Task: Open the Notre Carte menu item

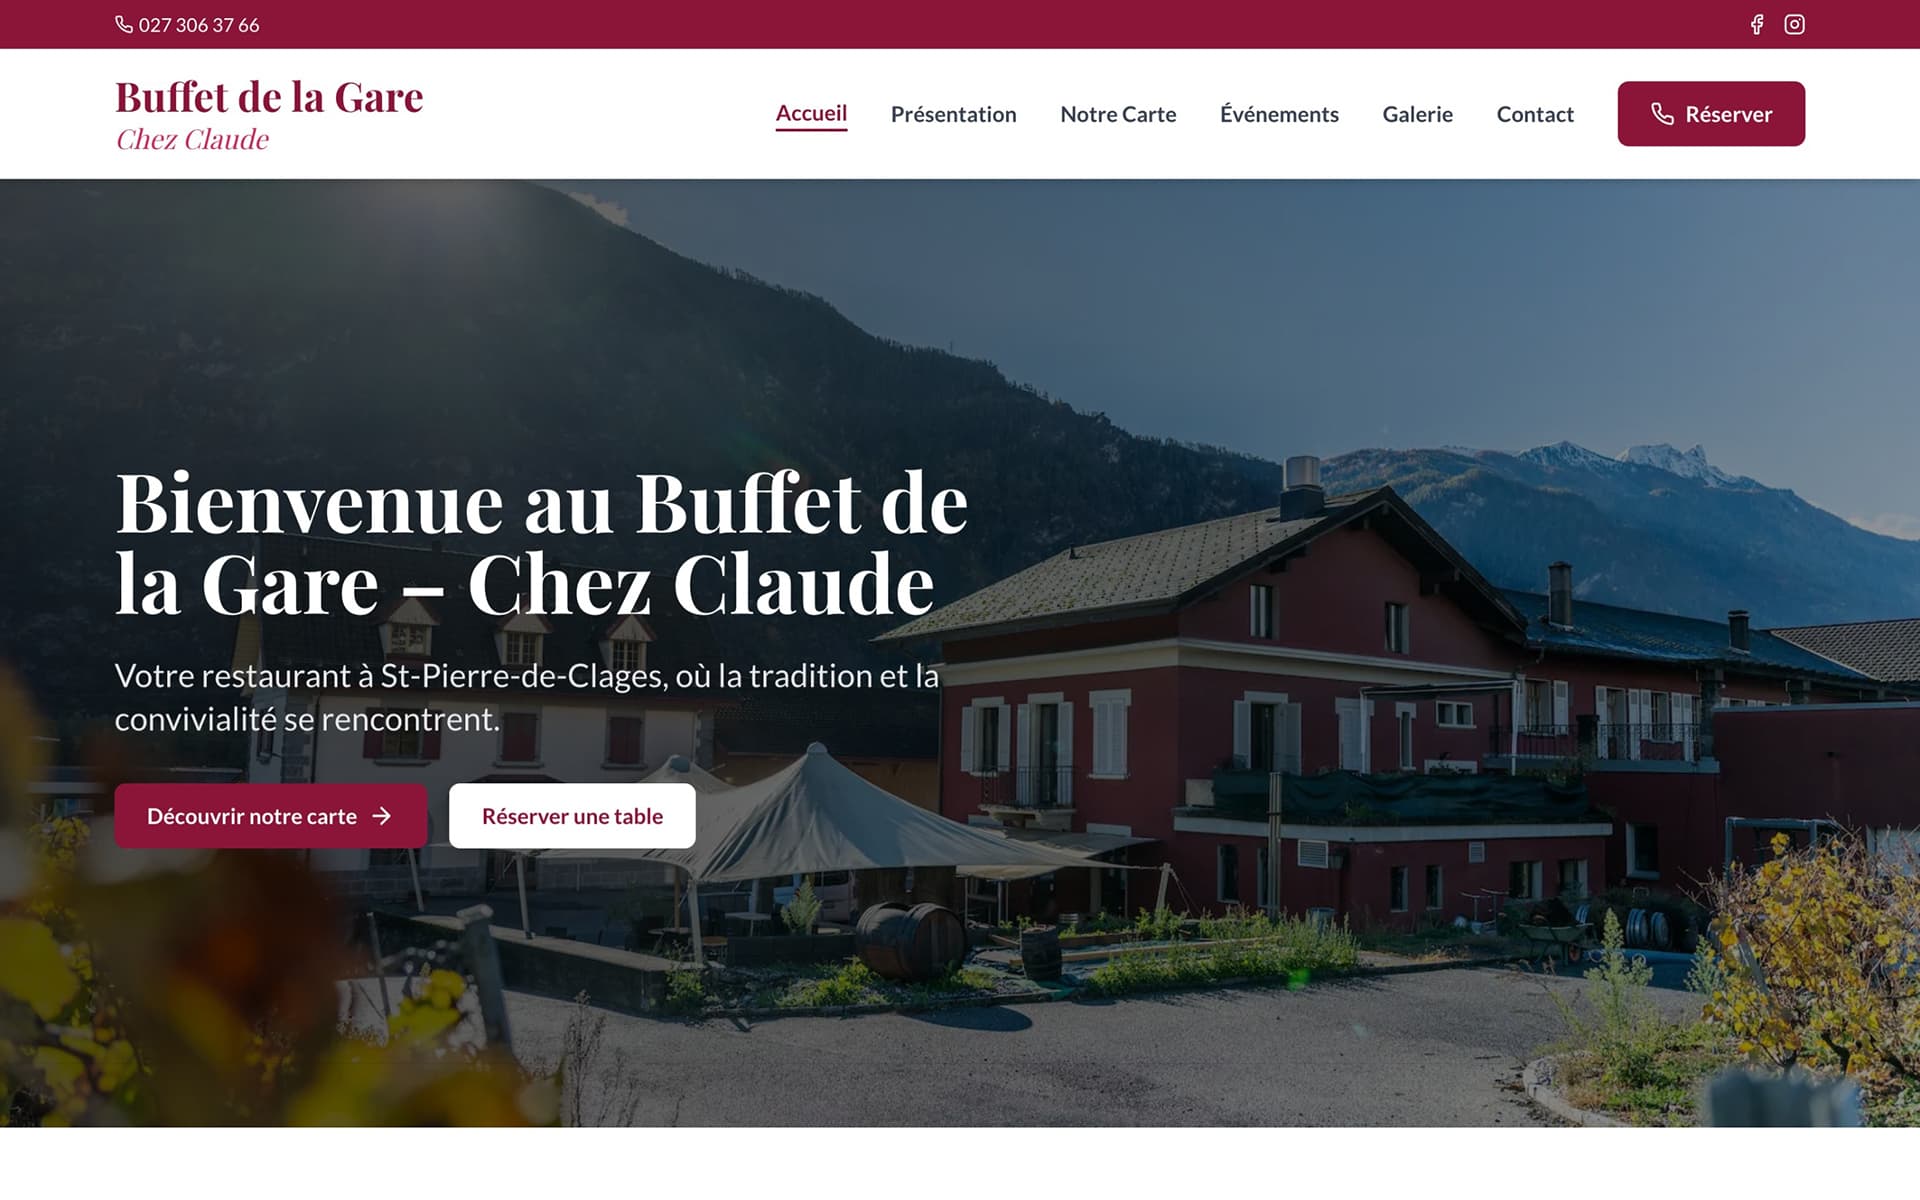Action: point(1118,114)
